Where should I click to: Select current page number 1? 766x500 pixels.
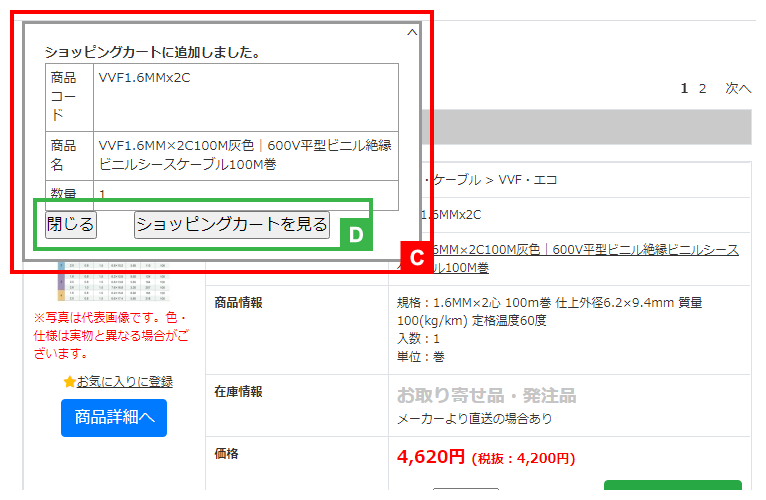685,88
